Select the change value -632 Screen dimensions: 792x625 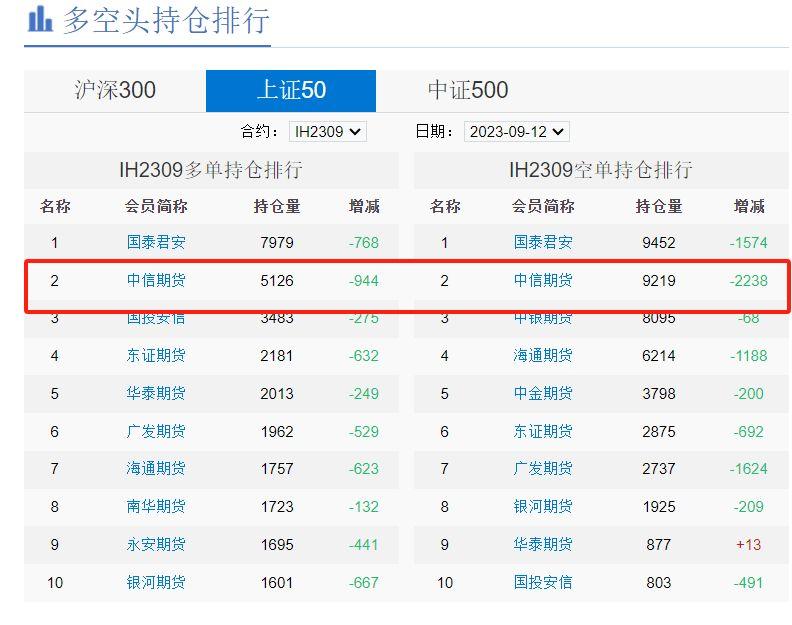pyautogui.click(x=364, y=356)
